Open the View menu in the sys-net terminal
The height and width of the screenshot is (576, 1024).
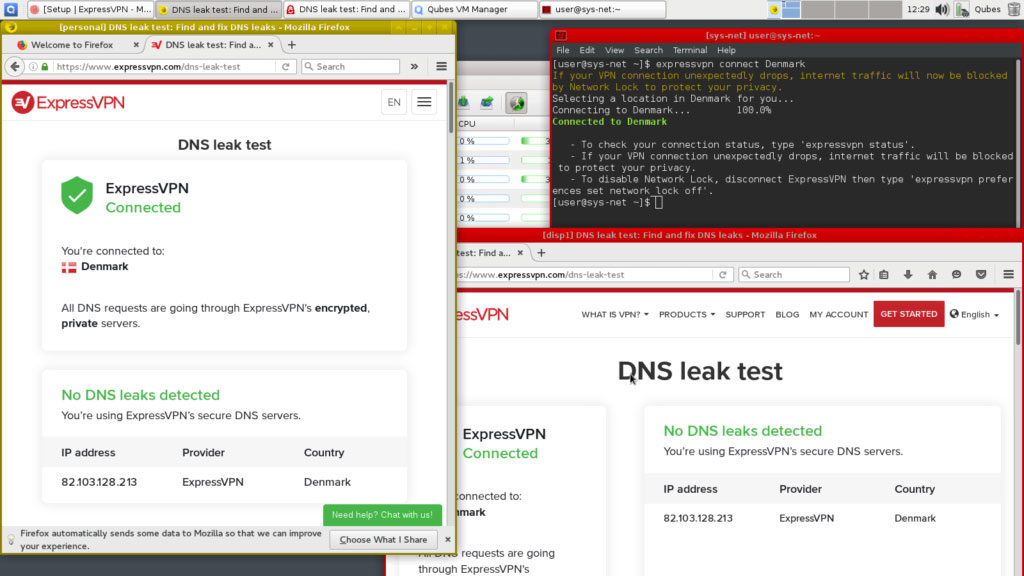(615, 50)
